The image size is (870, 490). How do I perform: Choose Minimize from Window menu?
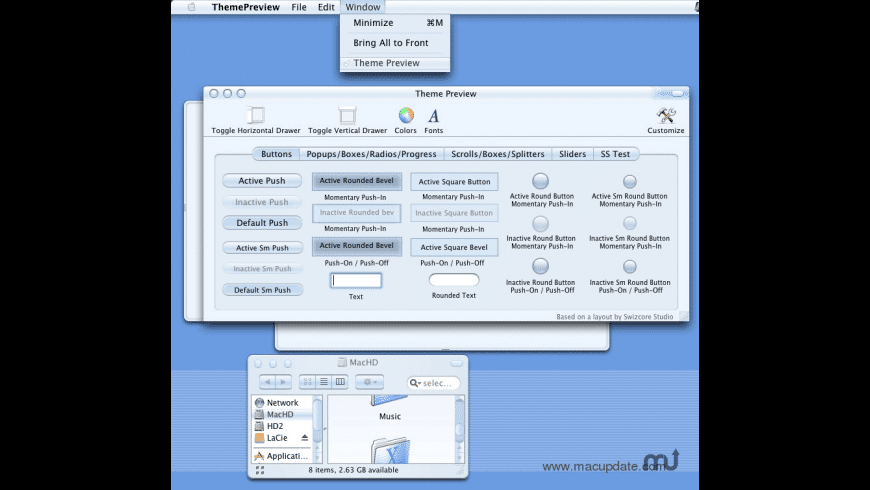(x=395, y=23)
